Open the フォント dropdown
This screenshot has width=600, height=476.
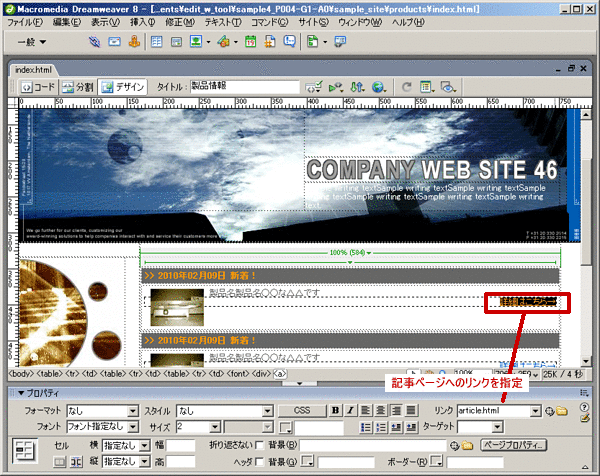[133, 427]
